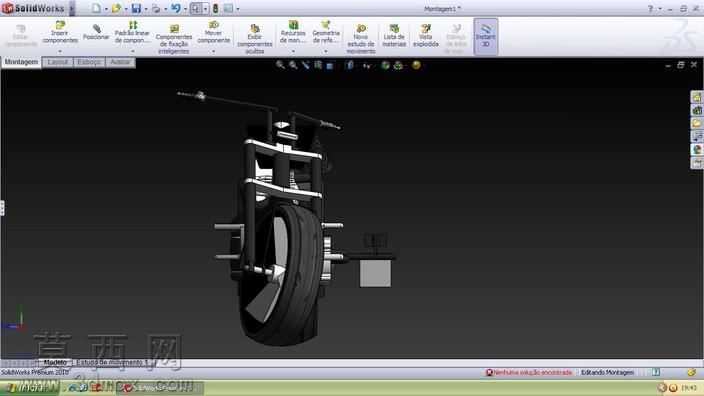This screenshot has width=704, height=396.
Task: Click the Windows Iniciar start button
Action: point(30,387)
